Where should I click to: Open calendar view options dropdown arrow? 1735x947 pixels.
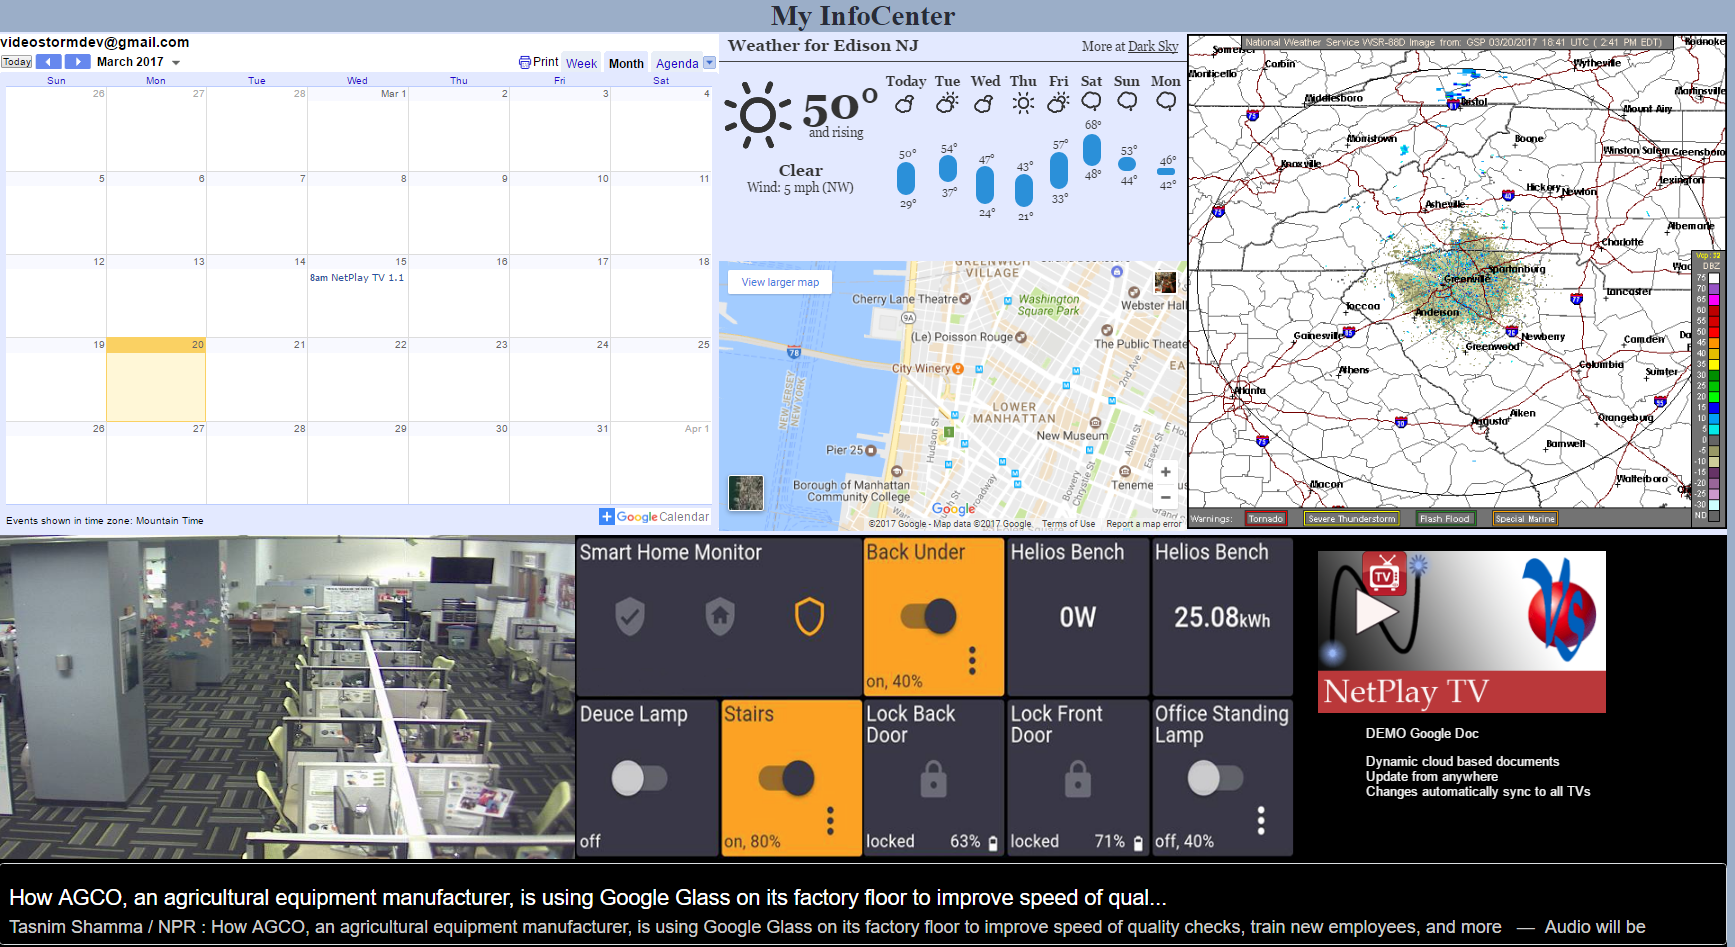click(x=710, y=62)
